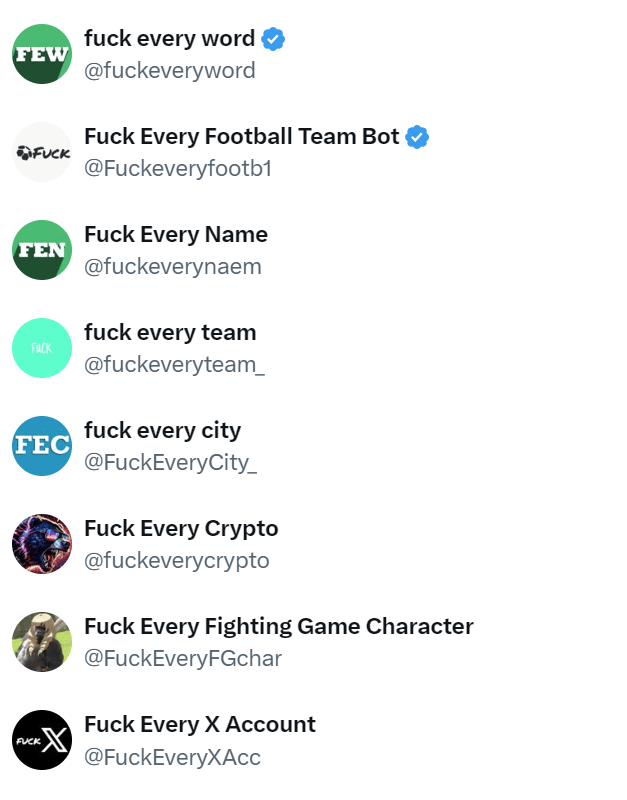Click the mint fuck every team avatar

point(42,348)
